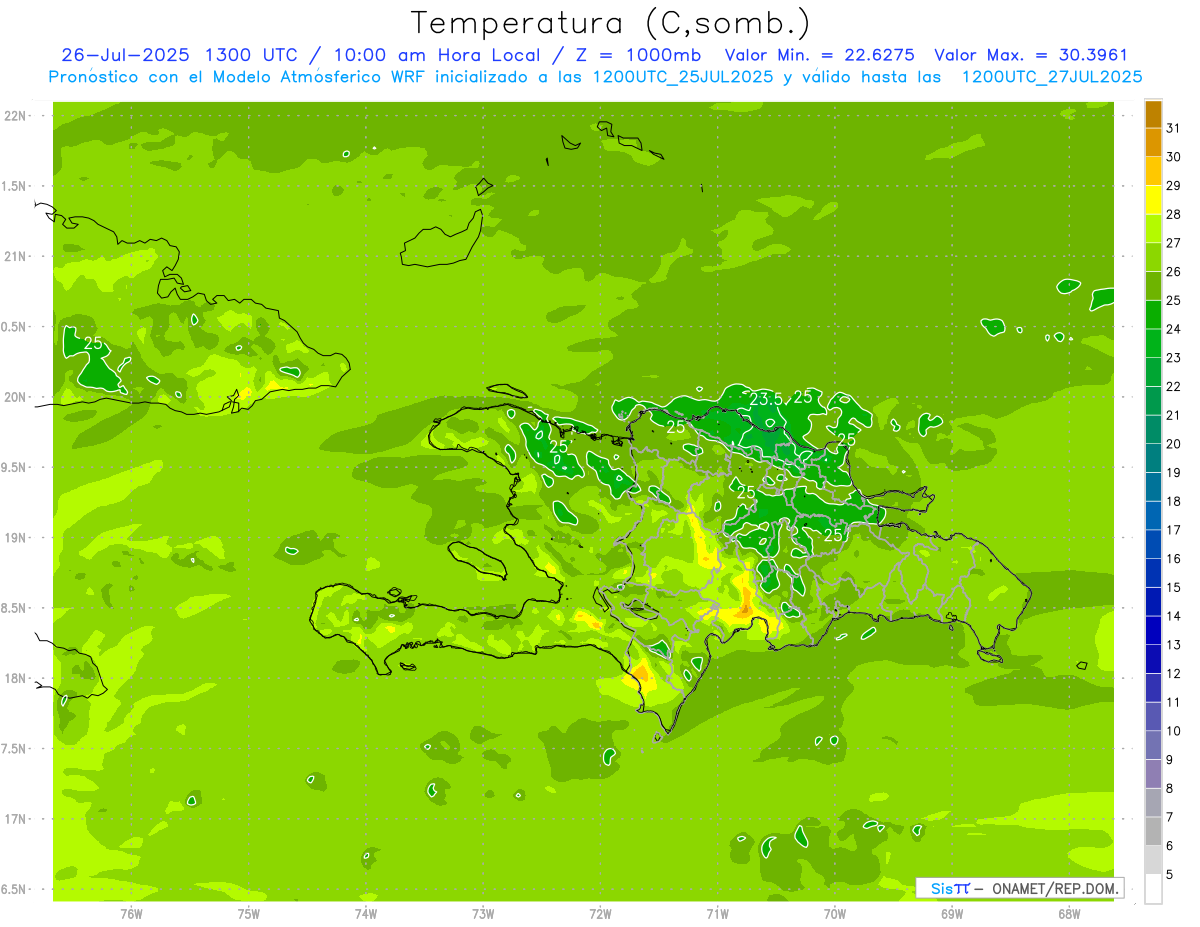Select the '72W' longitude axis label
Screen dimensions: 1200x927
point(600,914)
